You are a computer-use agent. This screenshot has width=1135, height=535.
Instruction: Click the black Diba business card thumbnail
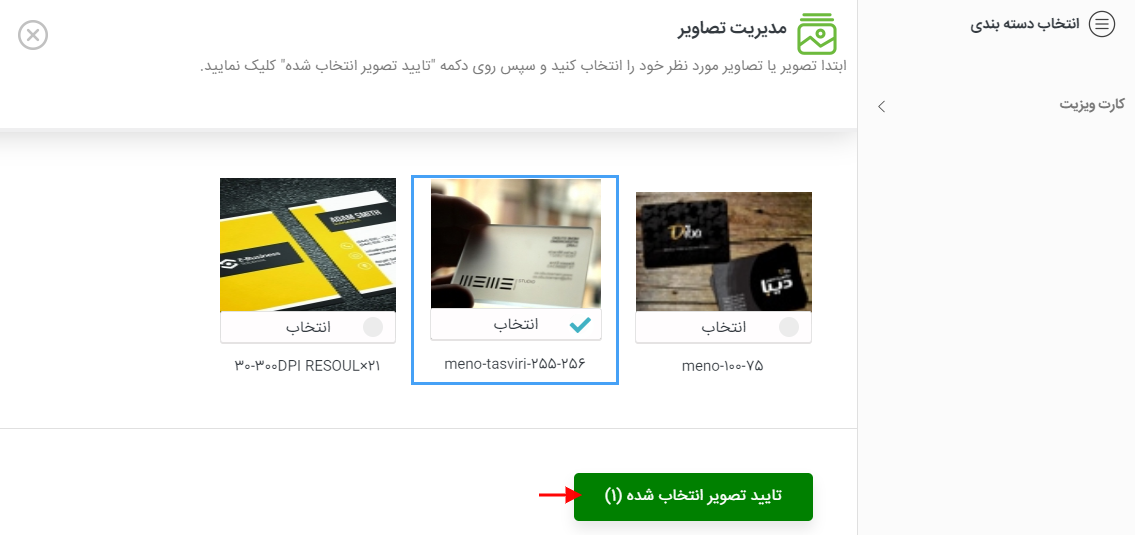pos(723,252)
